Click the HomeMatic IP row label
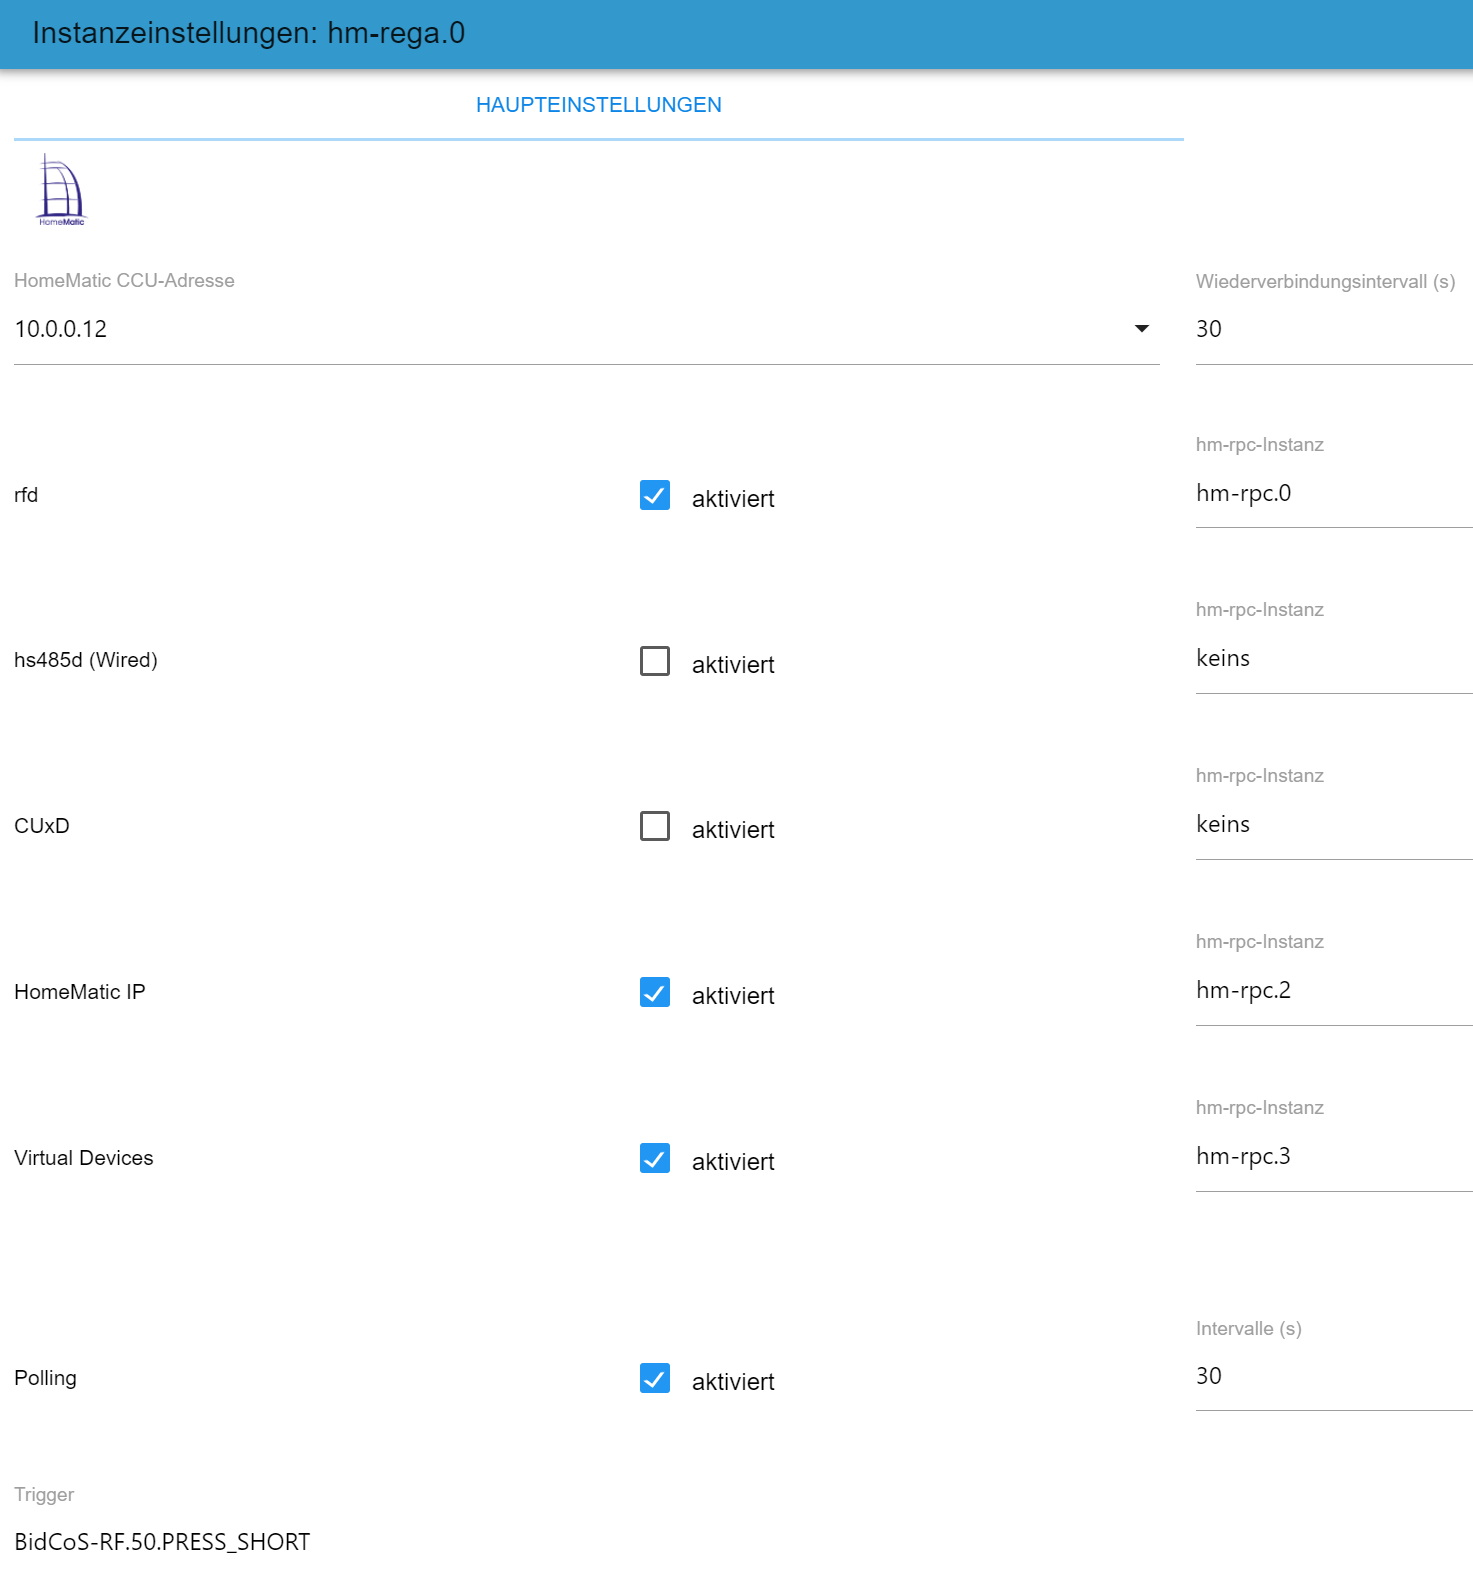Viewport: 1473px width, 1575px height. (80, 992)
